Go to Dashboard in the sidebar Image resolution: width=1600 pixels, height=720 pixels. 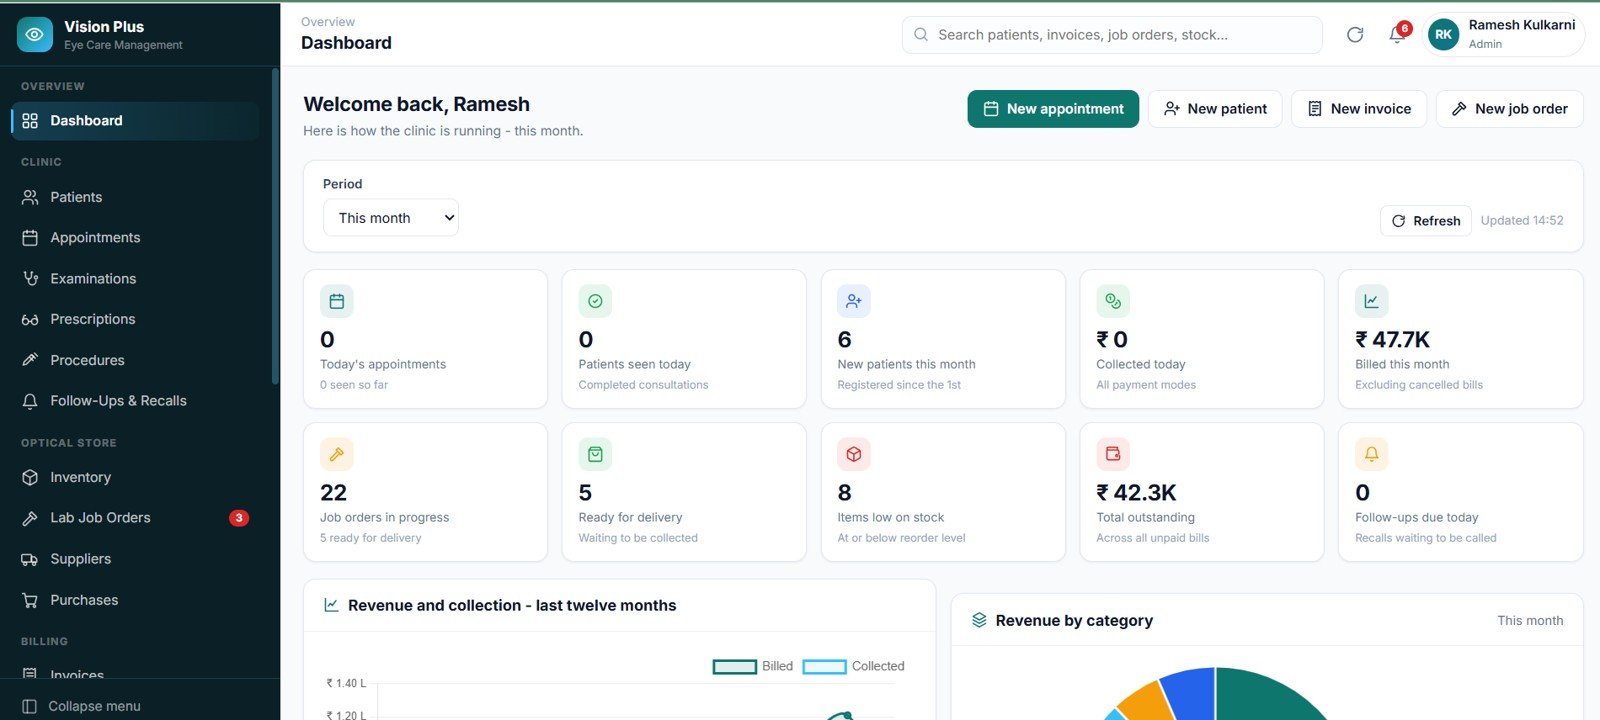point(135,121)
